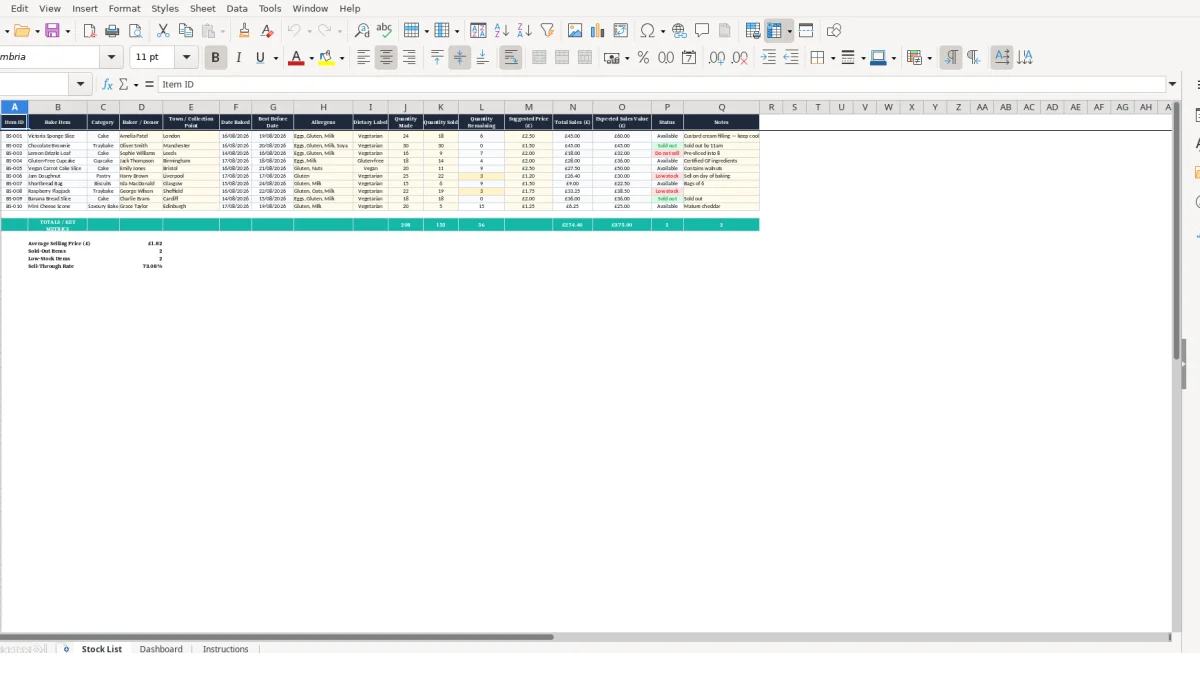Viewport: 1200px width, 675px height.
Task: Open the Data menu
Action: (237, 8)
